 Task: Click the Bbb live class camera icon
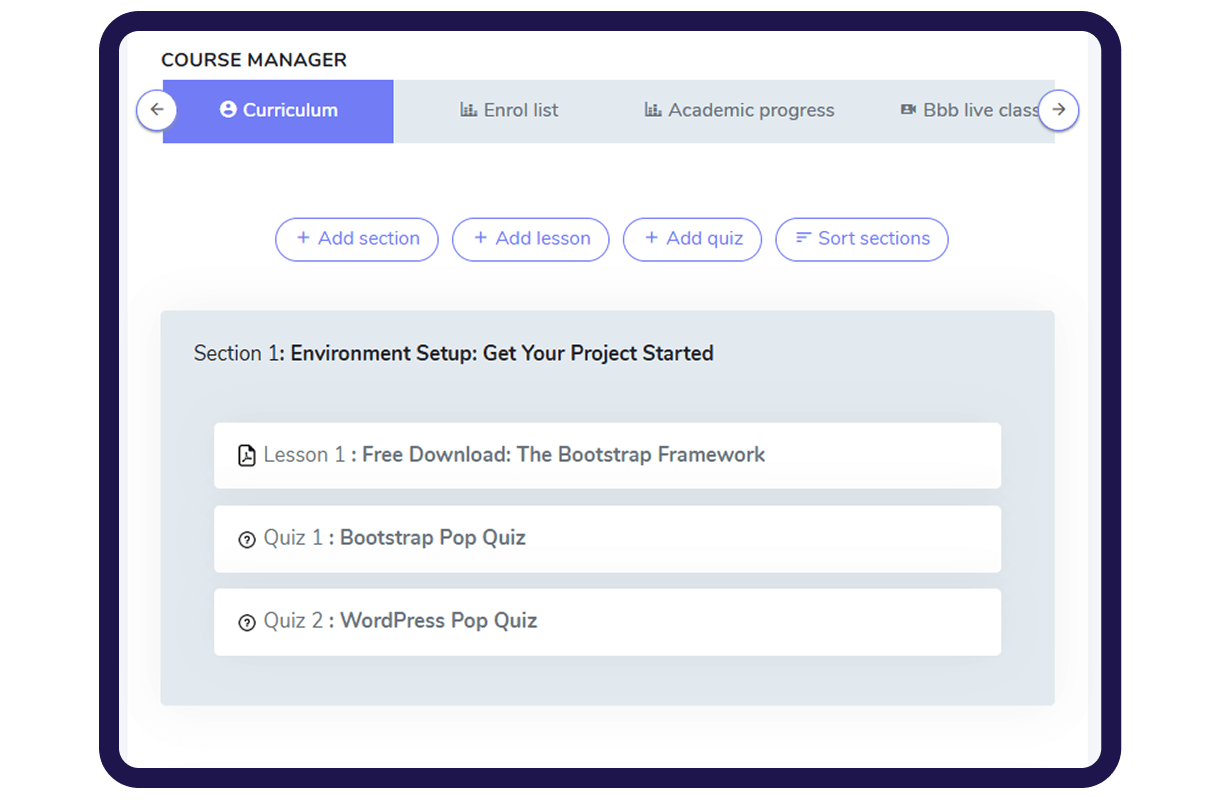pyautogui.click(x=908, y=110)
